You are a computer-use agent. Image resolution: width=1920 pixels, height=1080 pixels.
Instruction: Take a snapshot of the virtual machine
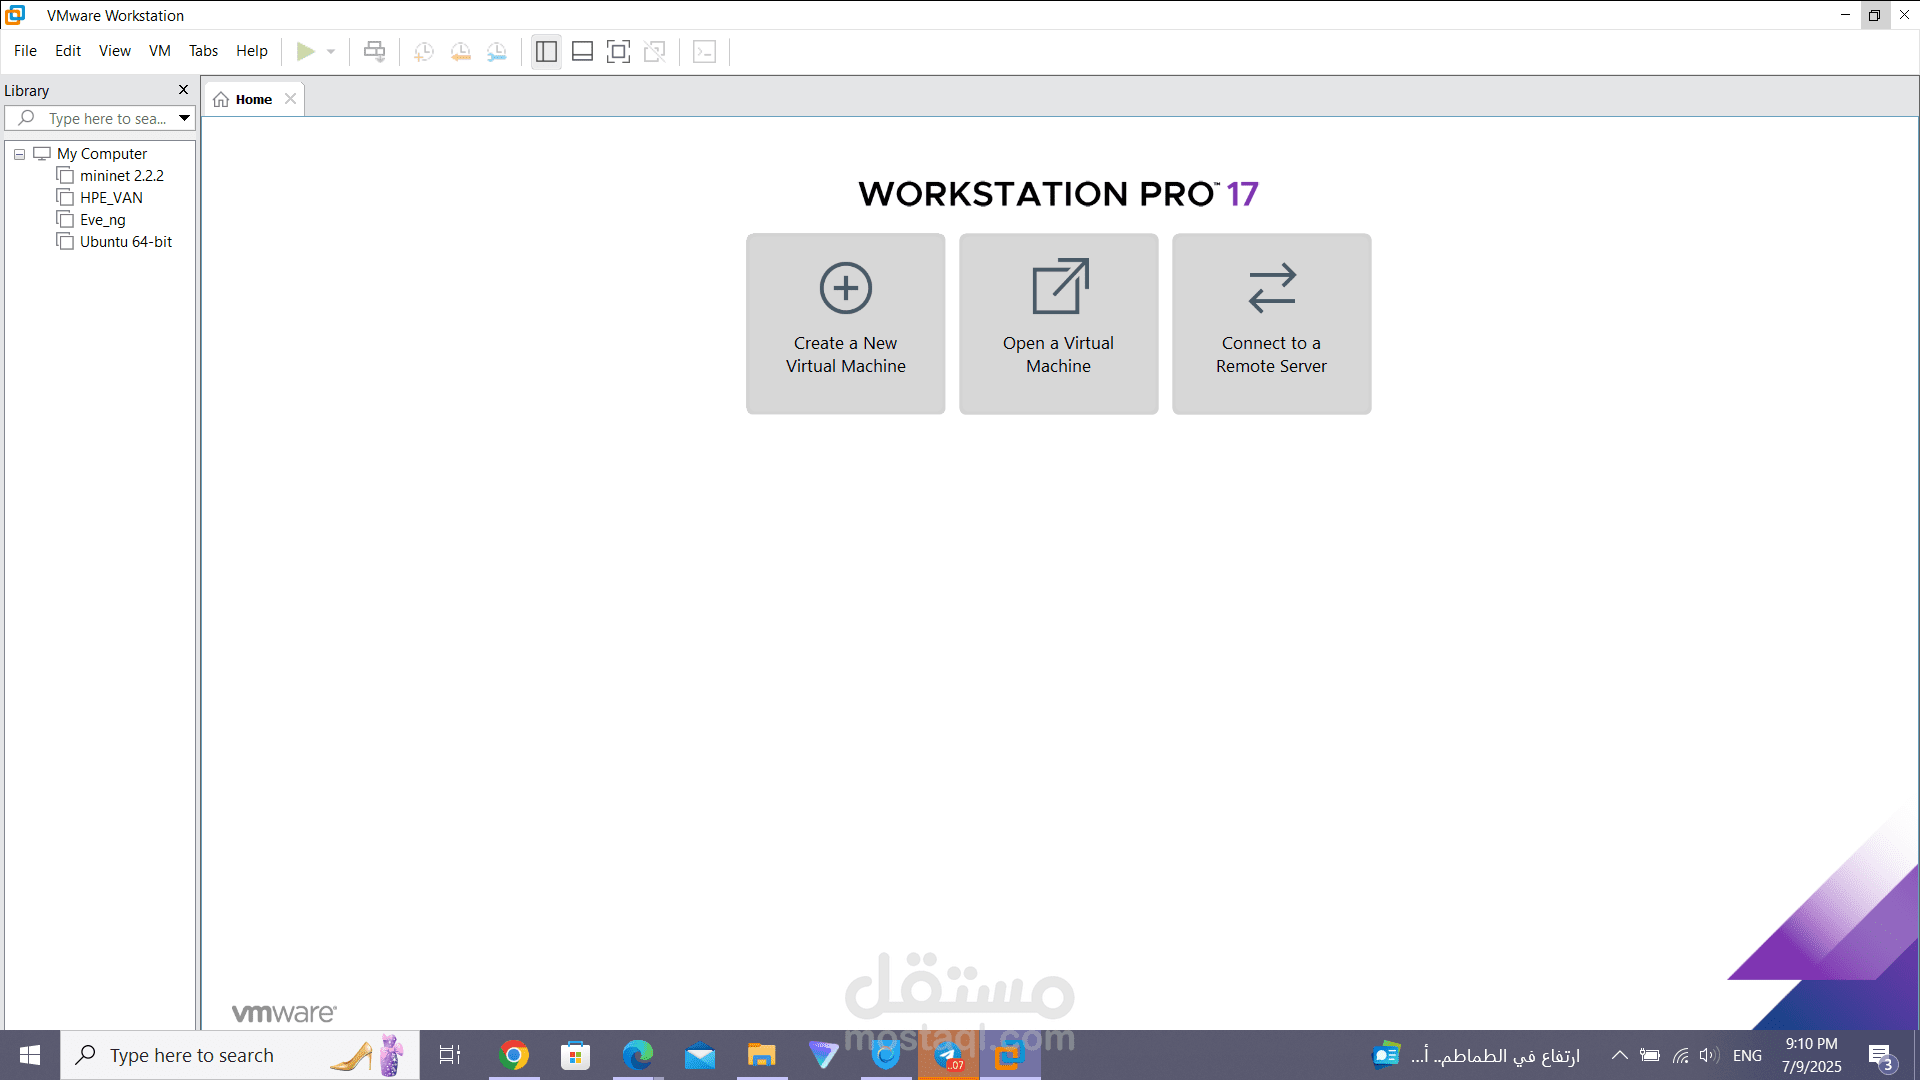[x=424, y=51]
